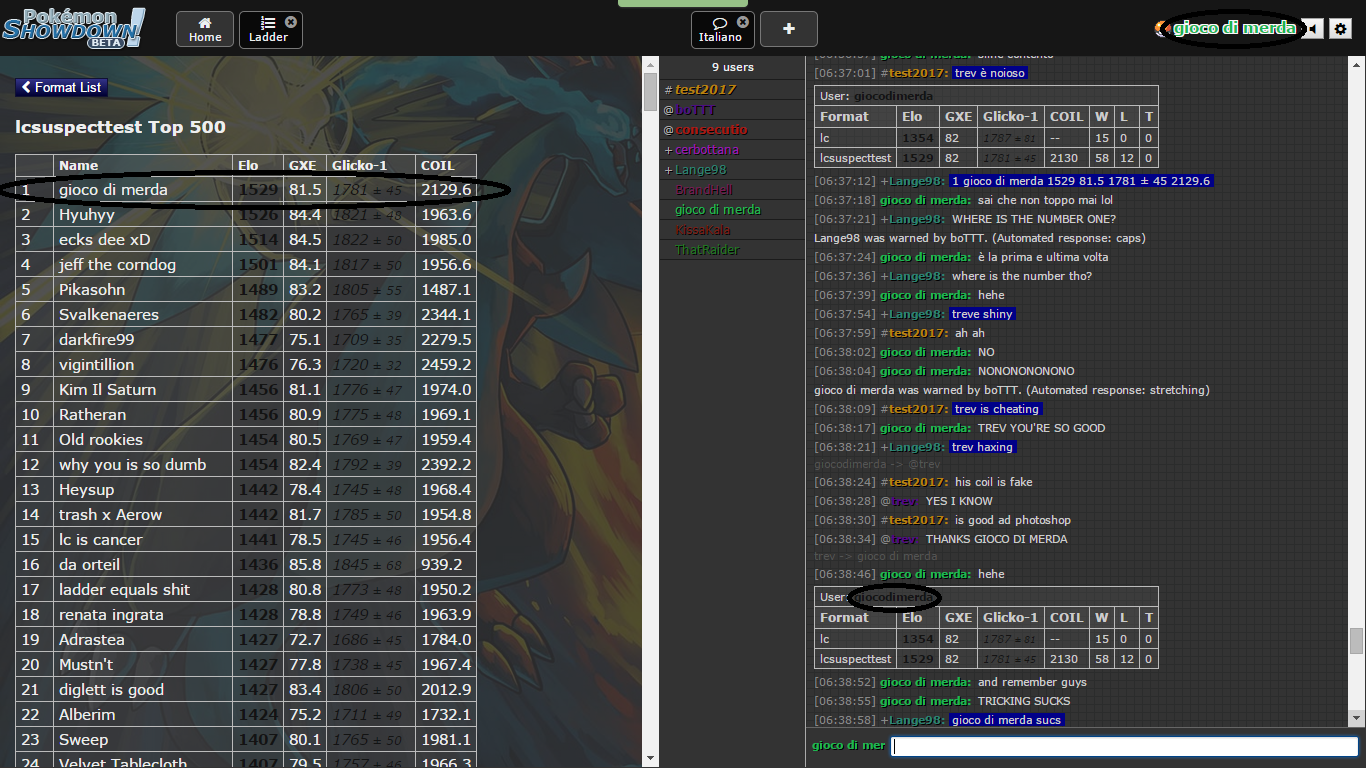Select user Lange98 in the user list
Screen dimensions: 1366x768
tap(732, 170)
